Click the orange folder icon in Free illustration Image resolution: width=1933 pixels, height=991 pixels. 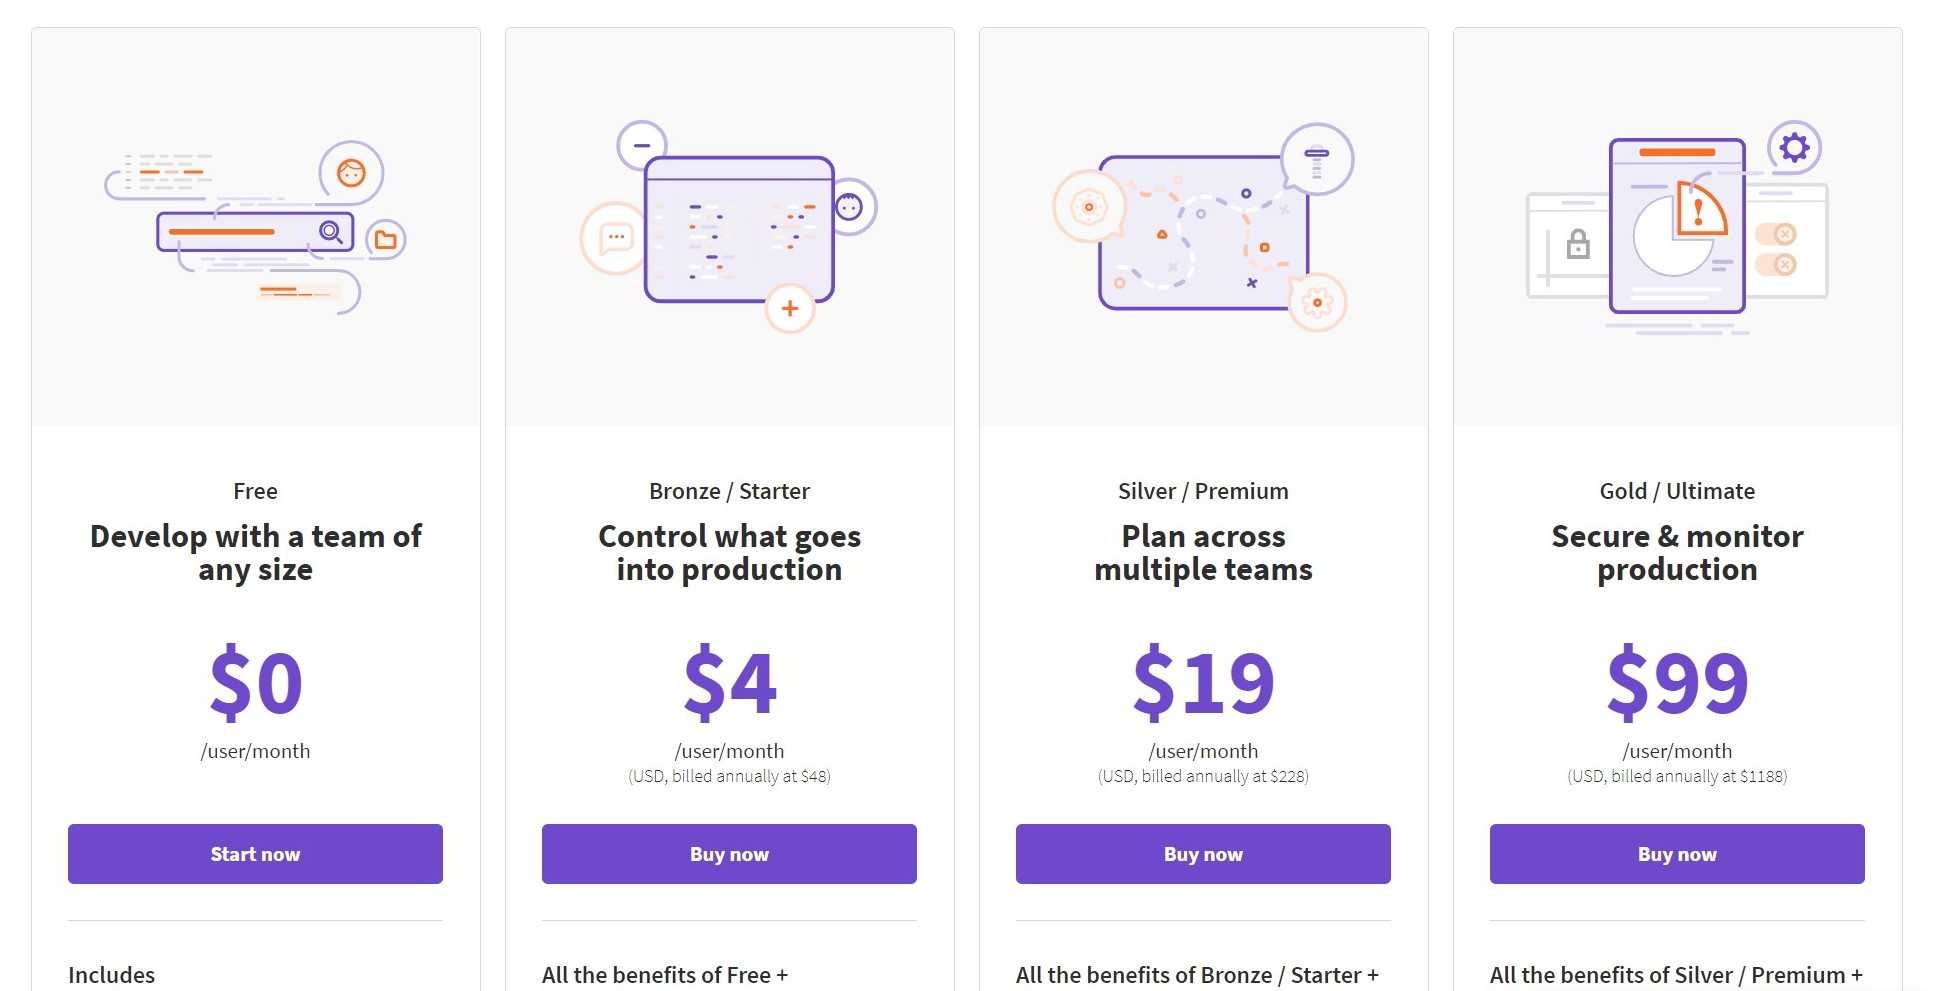click(x=385, y=240)
